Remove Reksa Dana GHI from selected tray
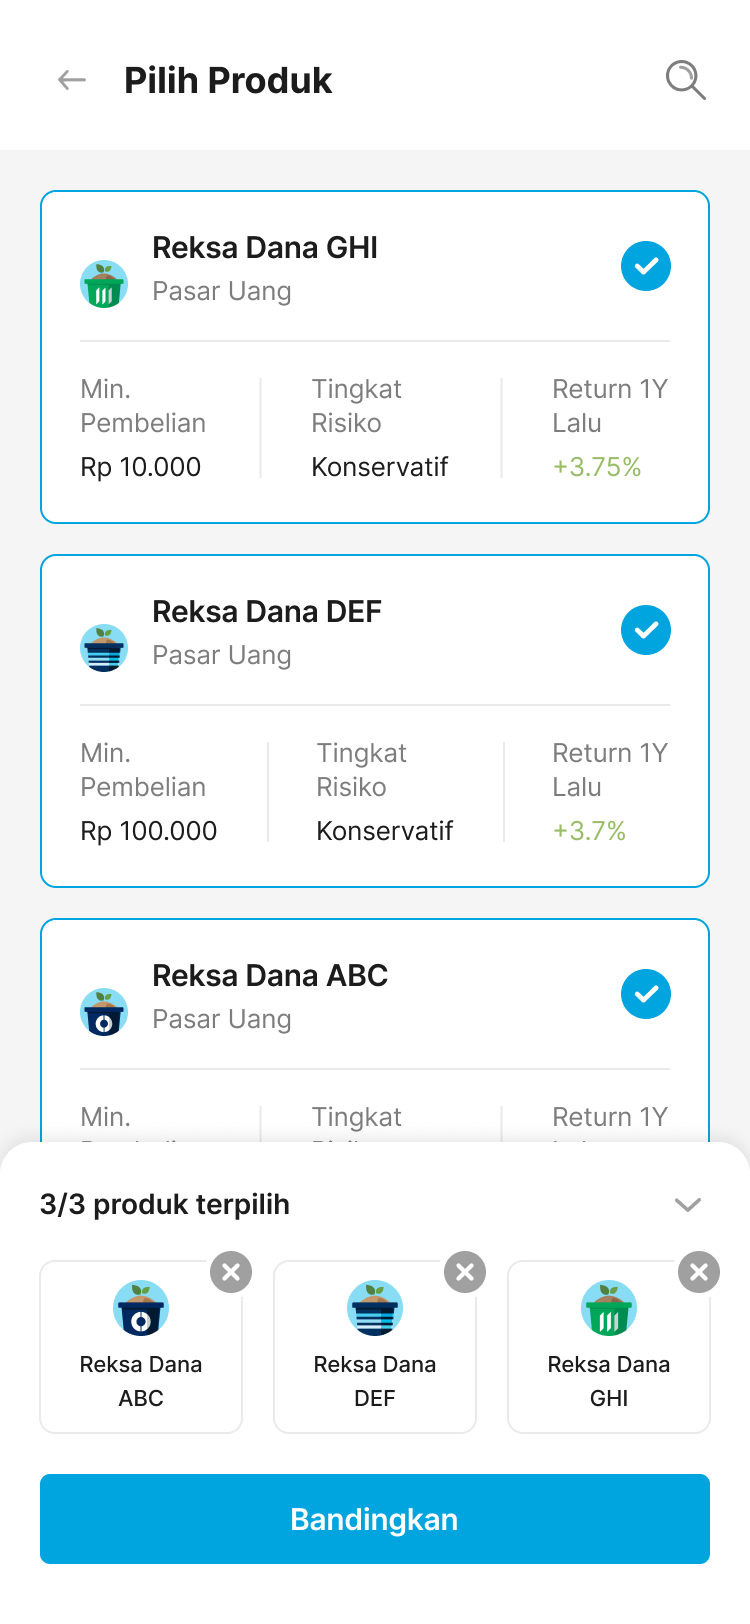Image resolution: width=750 pixels, height=1624 pixels. [699, 1272]
